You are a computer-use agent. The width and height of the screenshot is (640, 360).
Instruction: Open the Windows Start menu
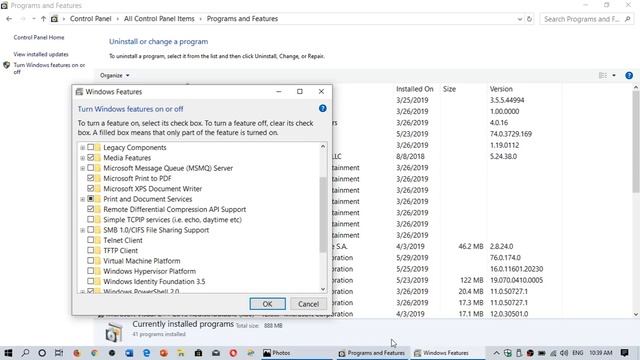coord(8,353)
